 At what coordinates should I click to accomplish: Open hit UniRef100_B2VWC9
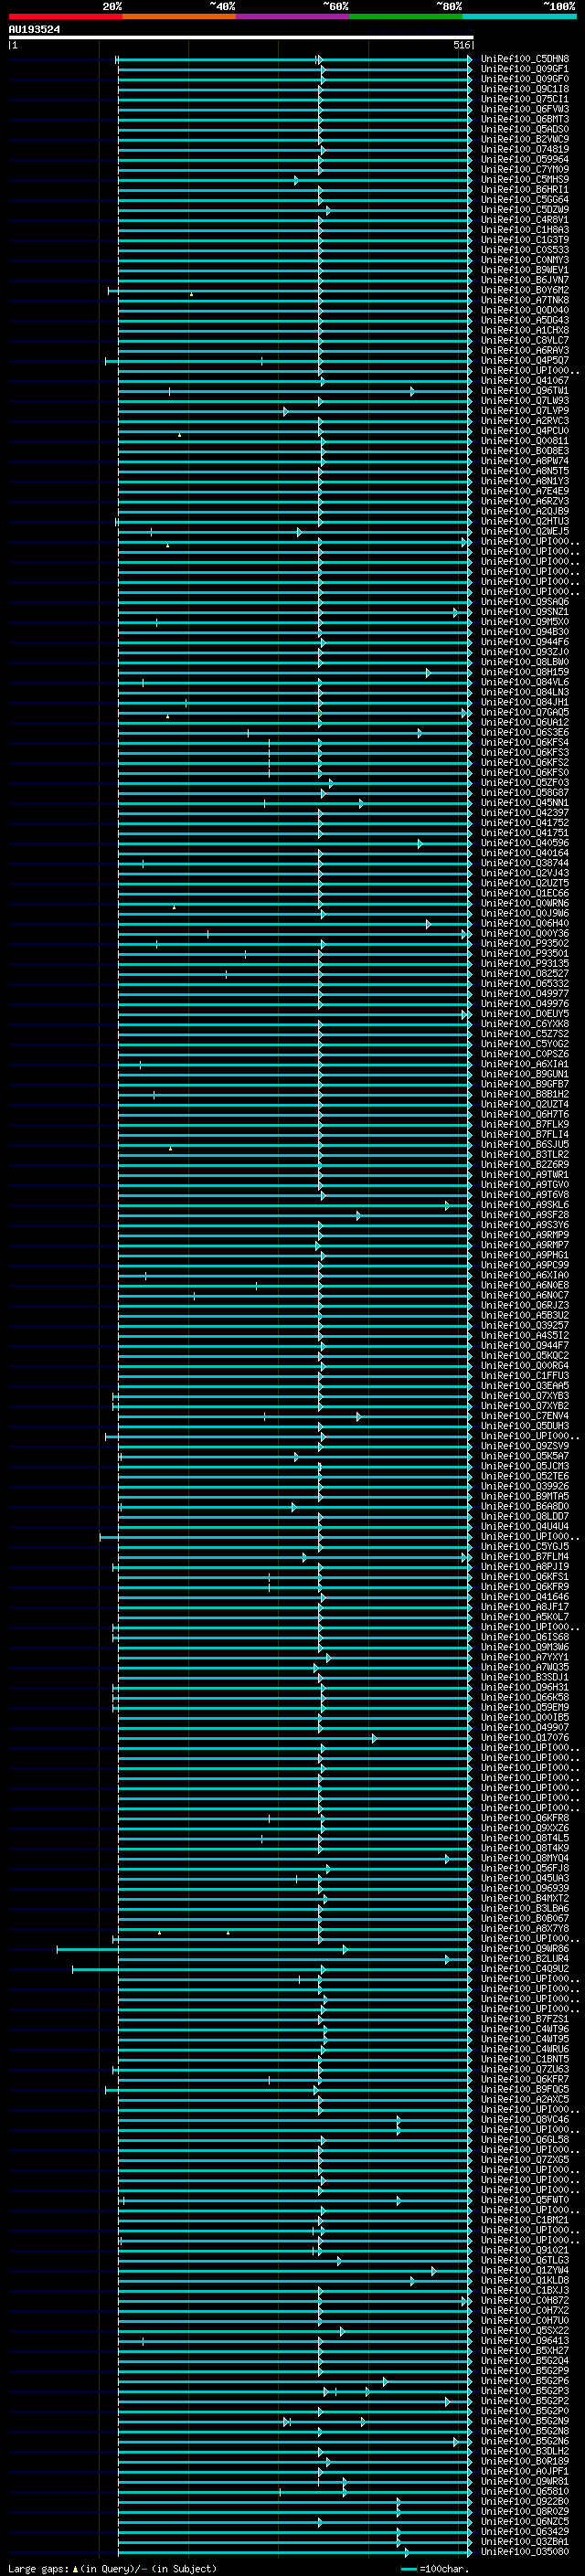[x=525, y=139]
